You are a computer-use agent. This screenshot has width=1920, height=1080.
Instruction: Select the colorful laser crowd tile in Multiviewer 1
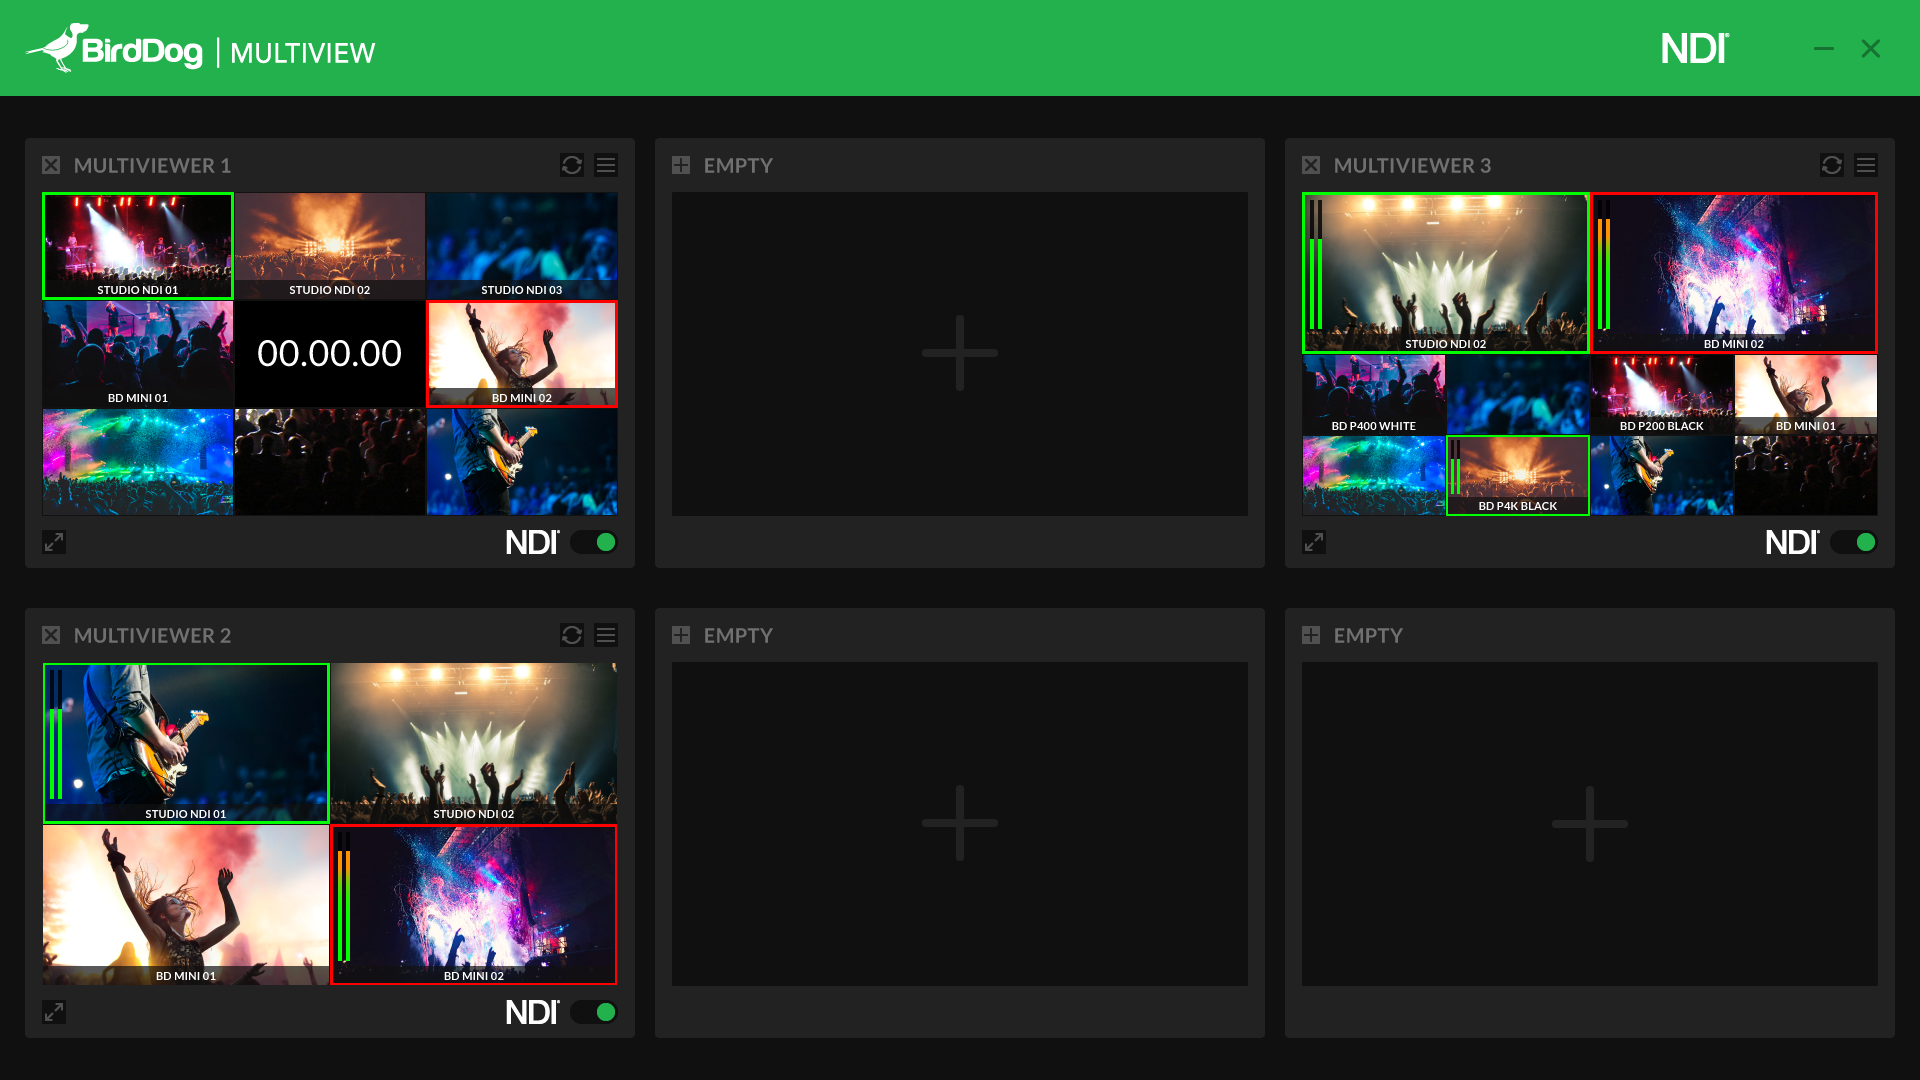tap(138, 462)
